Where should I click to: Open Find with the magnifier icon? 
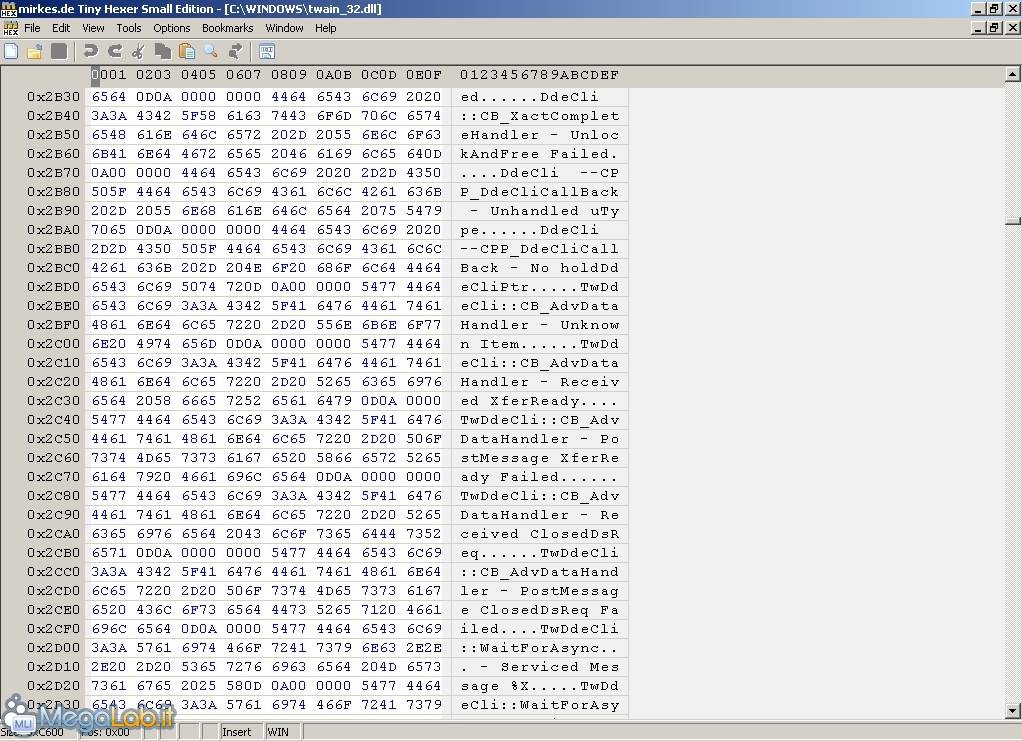click(x=211, y=51)
